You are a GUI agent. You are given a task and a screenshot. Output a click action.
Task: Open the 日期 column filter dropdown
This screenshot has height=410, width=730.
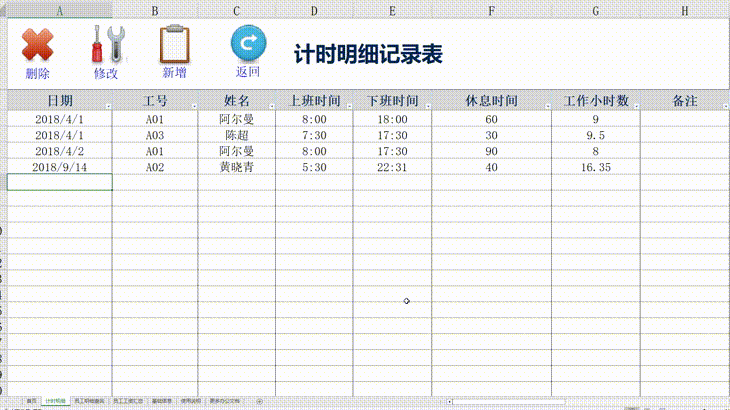107,105
